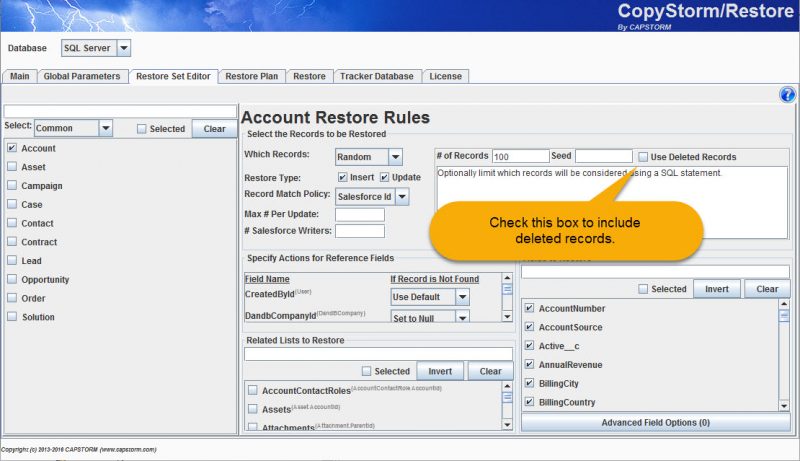Click the SQL statement text area
Screen dimensions: 800x461
[612, 202]
